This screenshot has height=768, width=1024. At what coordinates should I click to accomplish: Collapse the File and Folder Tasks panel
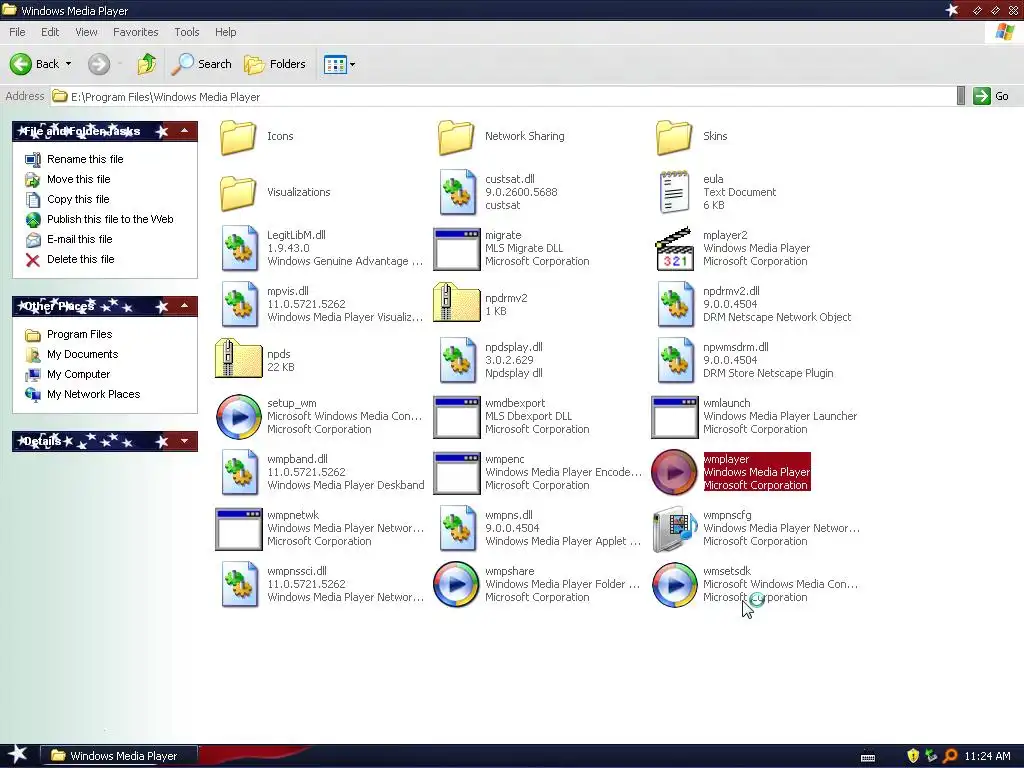pos(185,131)
